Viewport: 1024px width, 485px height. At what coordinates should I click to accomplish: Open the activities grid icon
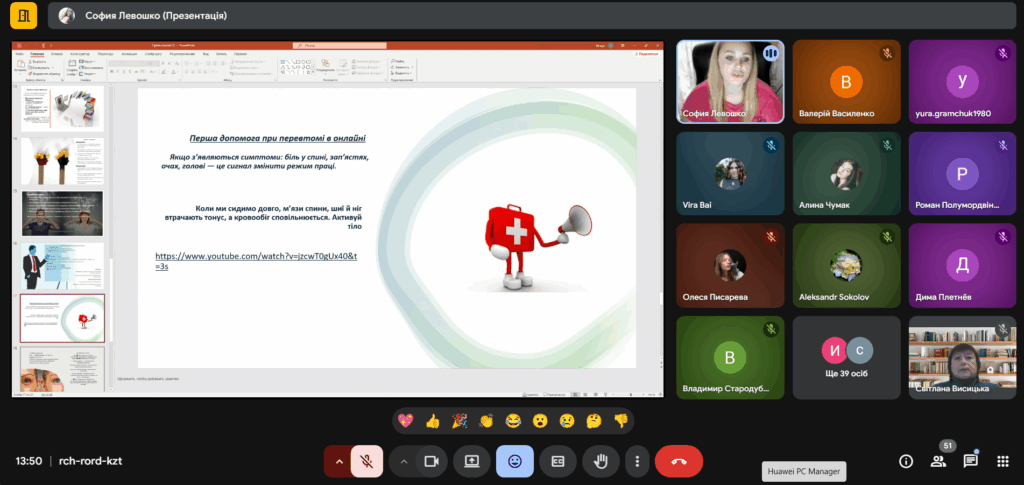click(1002, 461)
